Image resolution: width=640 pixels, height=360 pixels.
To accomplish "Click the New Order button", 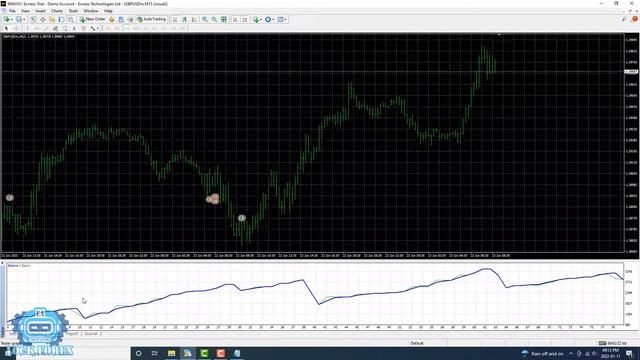I will (x=93, y=19).
